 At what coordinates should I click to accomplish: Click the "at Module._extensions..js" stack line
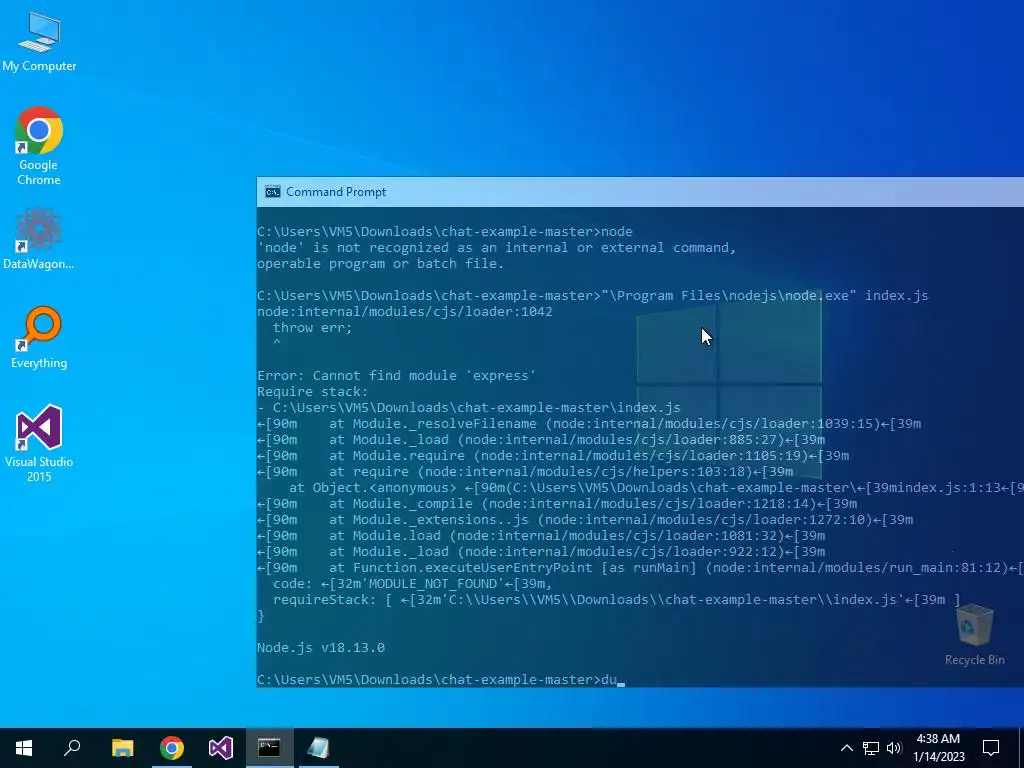(x=585, y=520)
